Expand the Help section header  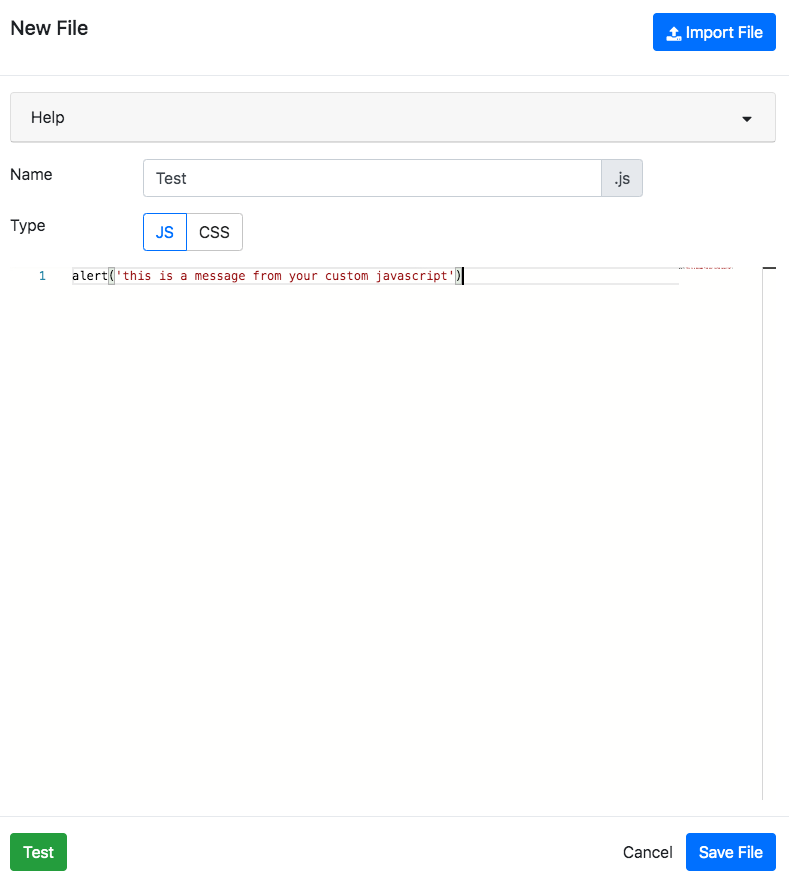pos(392,118)
